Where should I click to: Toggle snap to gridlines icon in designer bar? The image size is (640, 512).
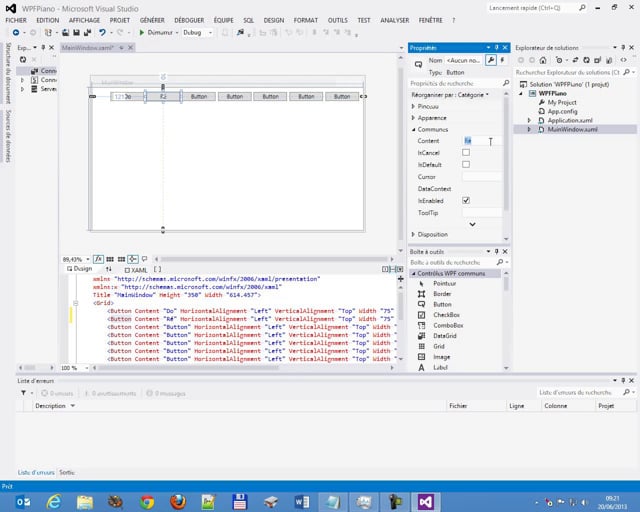tap(122, 259)
